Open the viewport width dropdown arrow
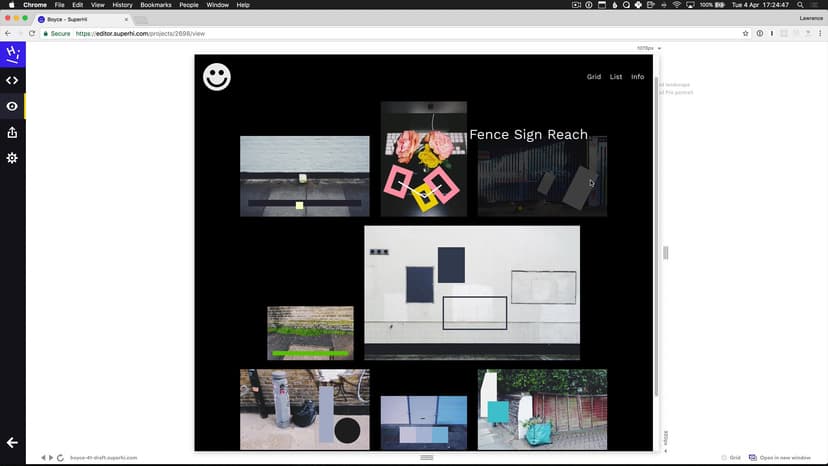Screen dimensions: 828x466 point(659,48)
